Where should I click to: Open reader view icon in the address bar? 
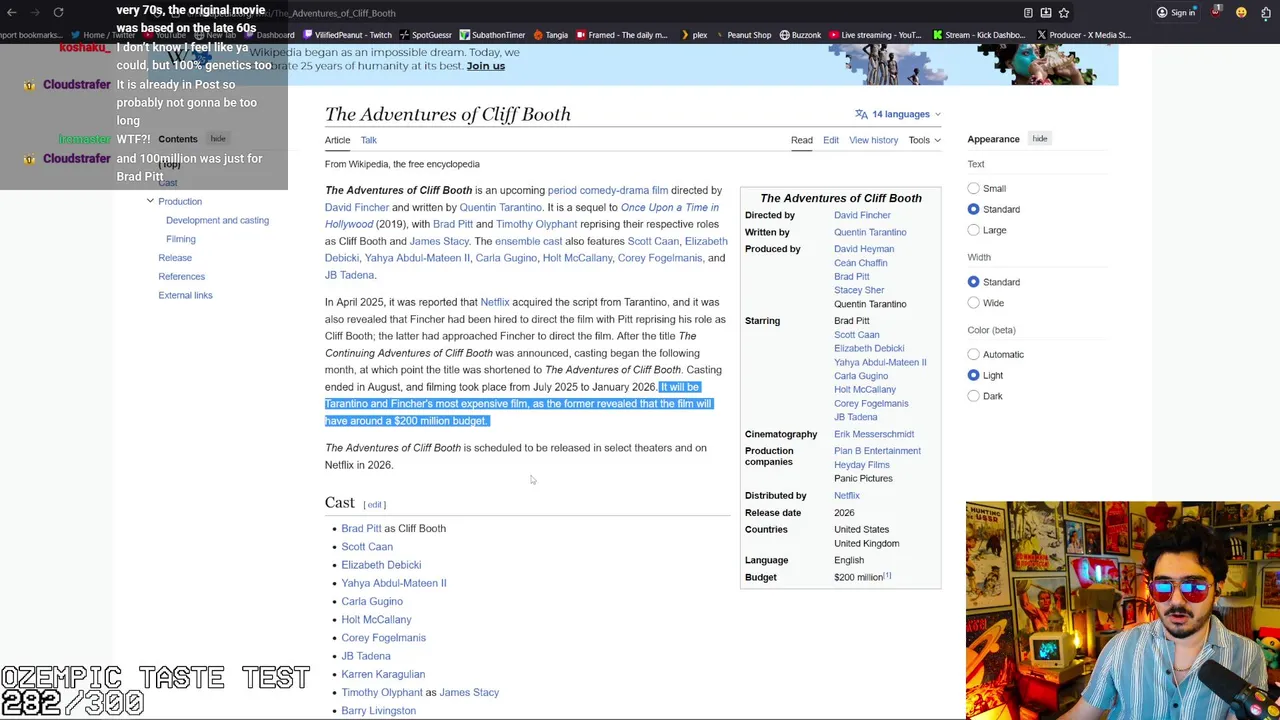point(1028,13)
